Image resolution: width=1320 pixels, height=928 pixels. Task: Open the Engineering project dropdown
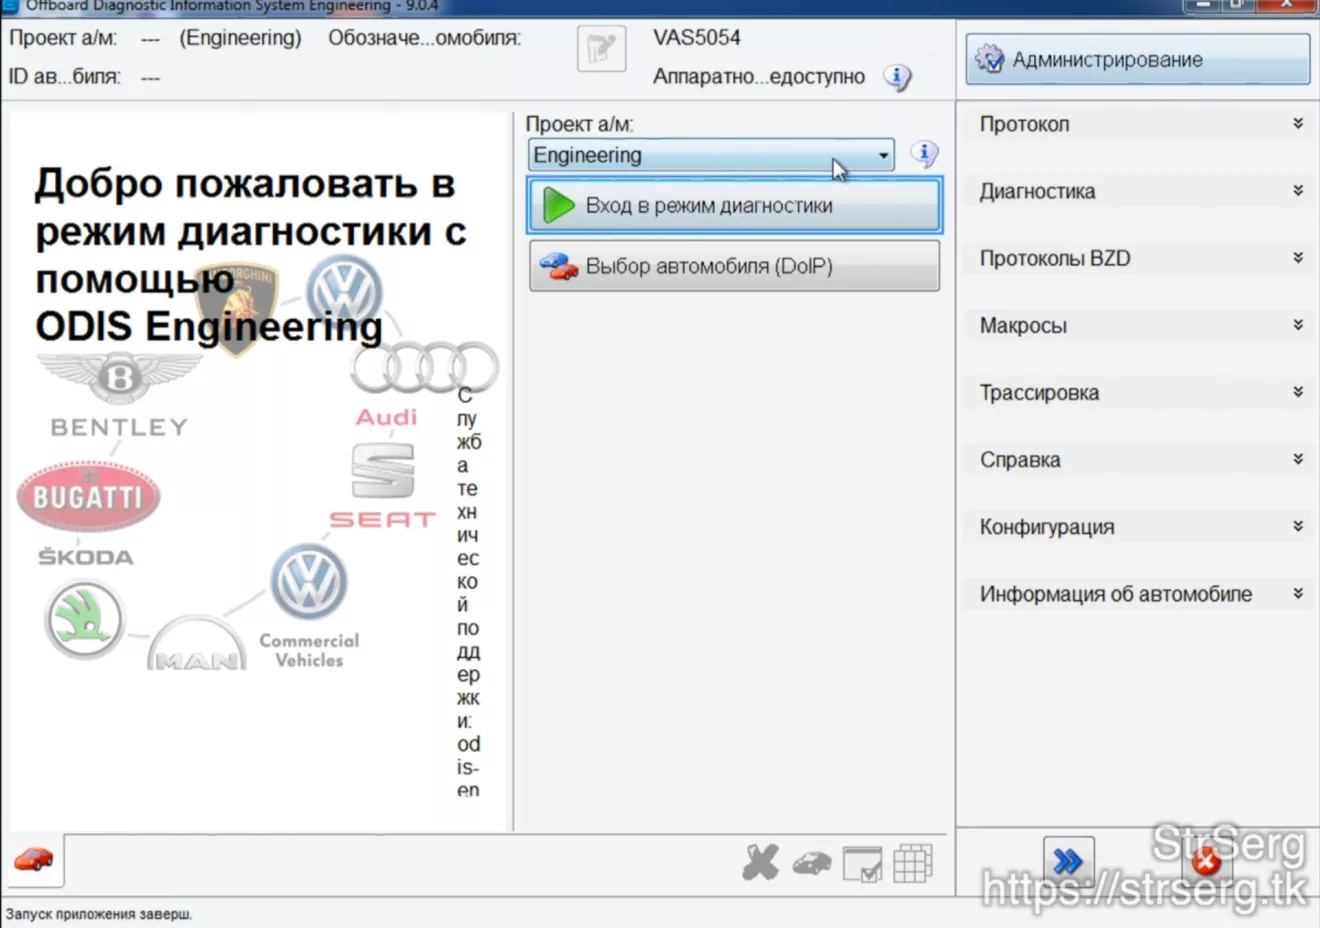tap(711, 155)
